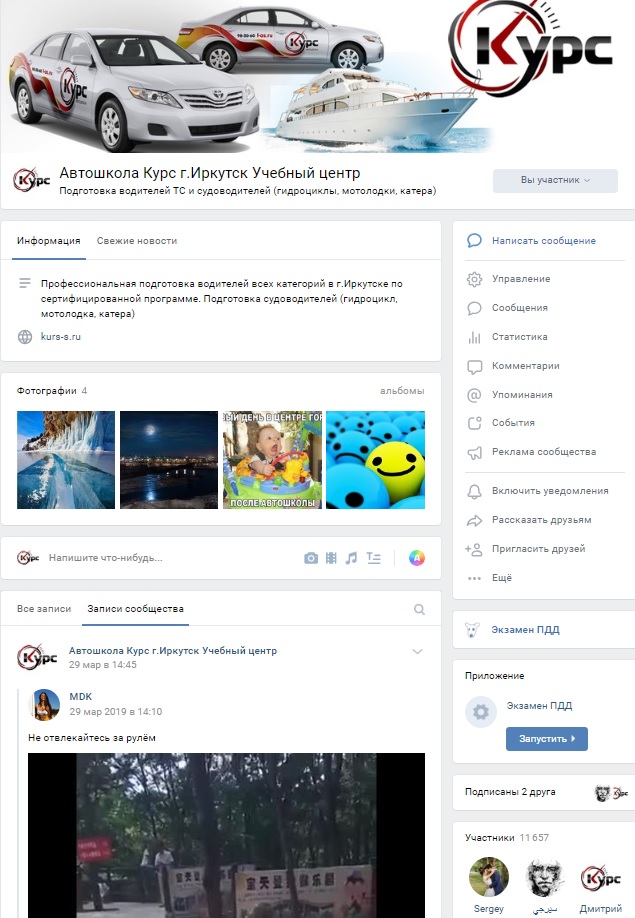Click the colorful poster circle icon

(417, 558)
